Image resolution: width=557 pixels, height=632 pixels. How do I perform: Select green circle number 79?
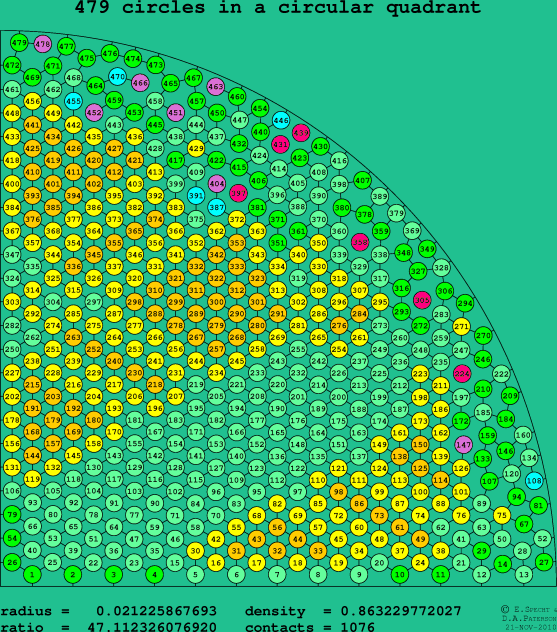click(12, 514)
